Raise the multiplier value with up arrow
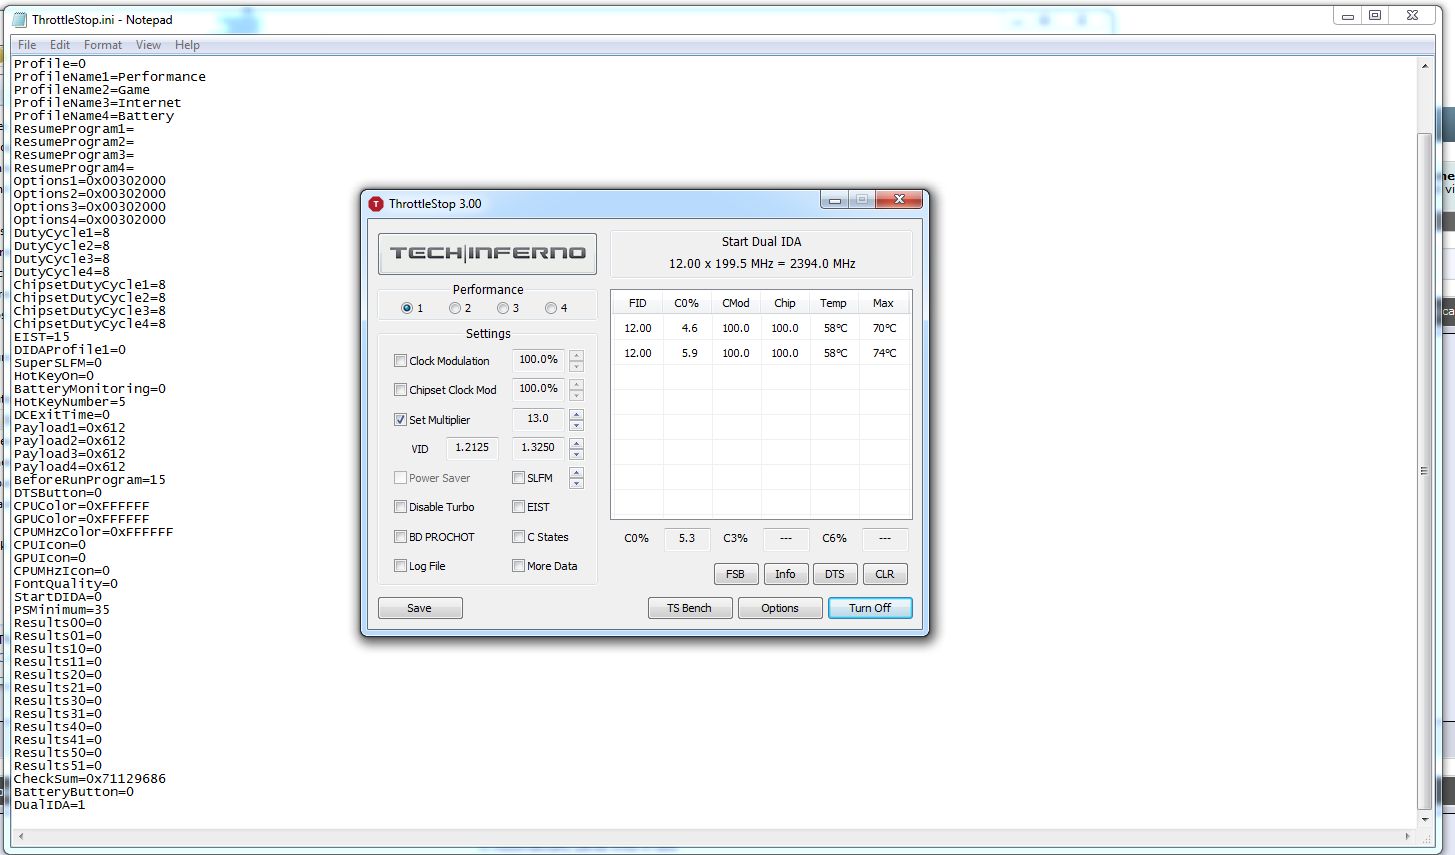The width and height of the screenshot is (1455, 855). click(576, 414)
